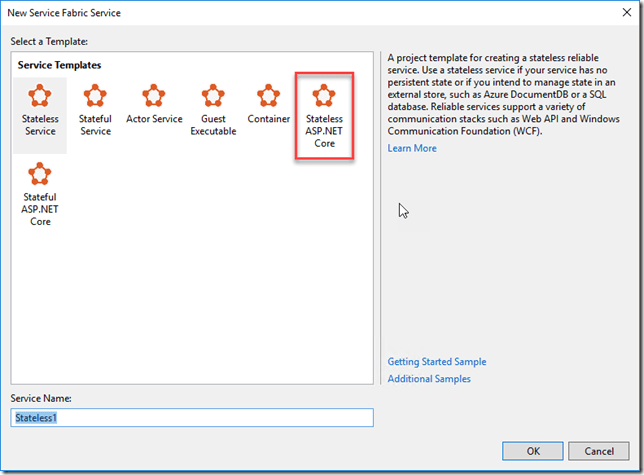The width and height of the screenshot is (644, 475).
Task: Open the Getting Started Sample link
Action: 437,362
